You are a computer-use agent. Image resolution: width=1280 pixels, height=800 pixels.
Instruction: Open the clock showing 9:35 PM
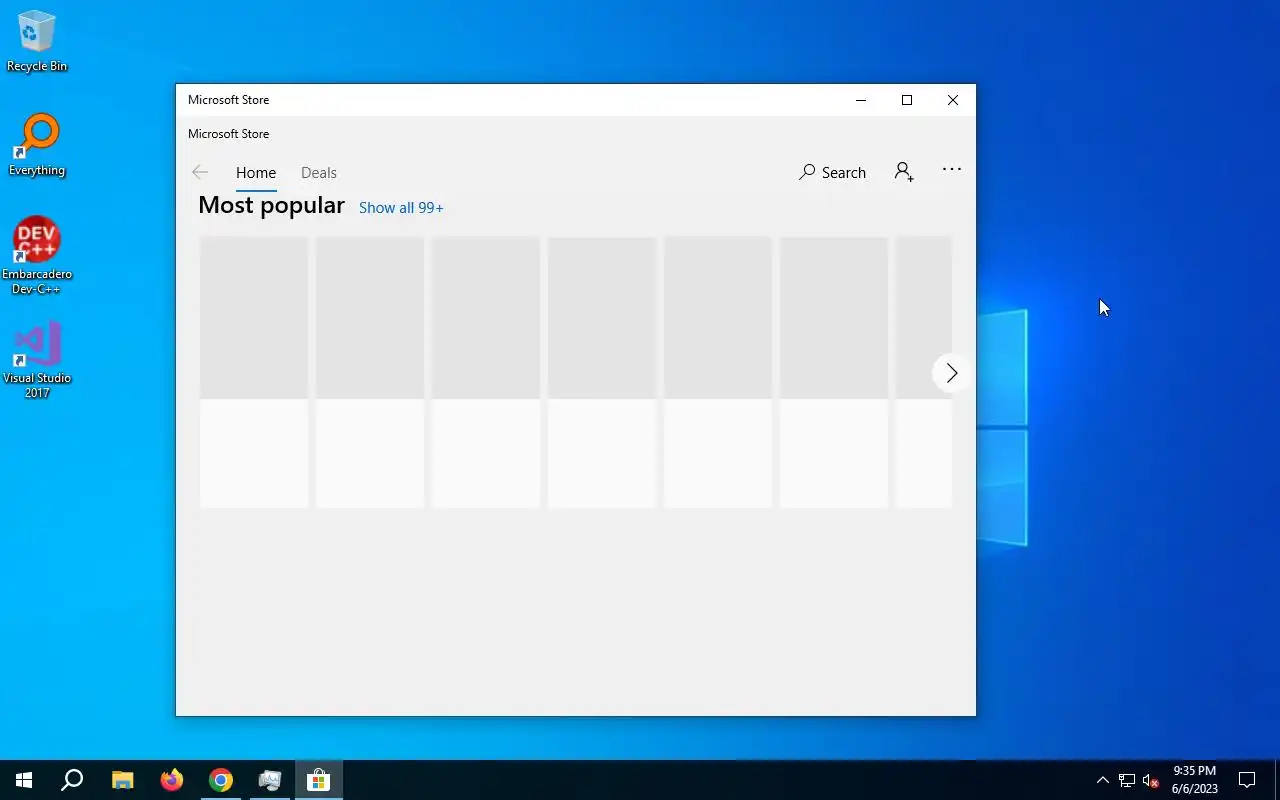(1195, 780)
